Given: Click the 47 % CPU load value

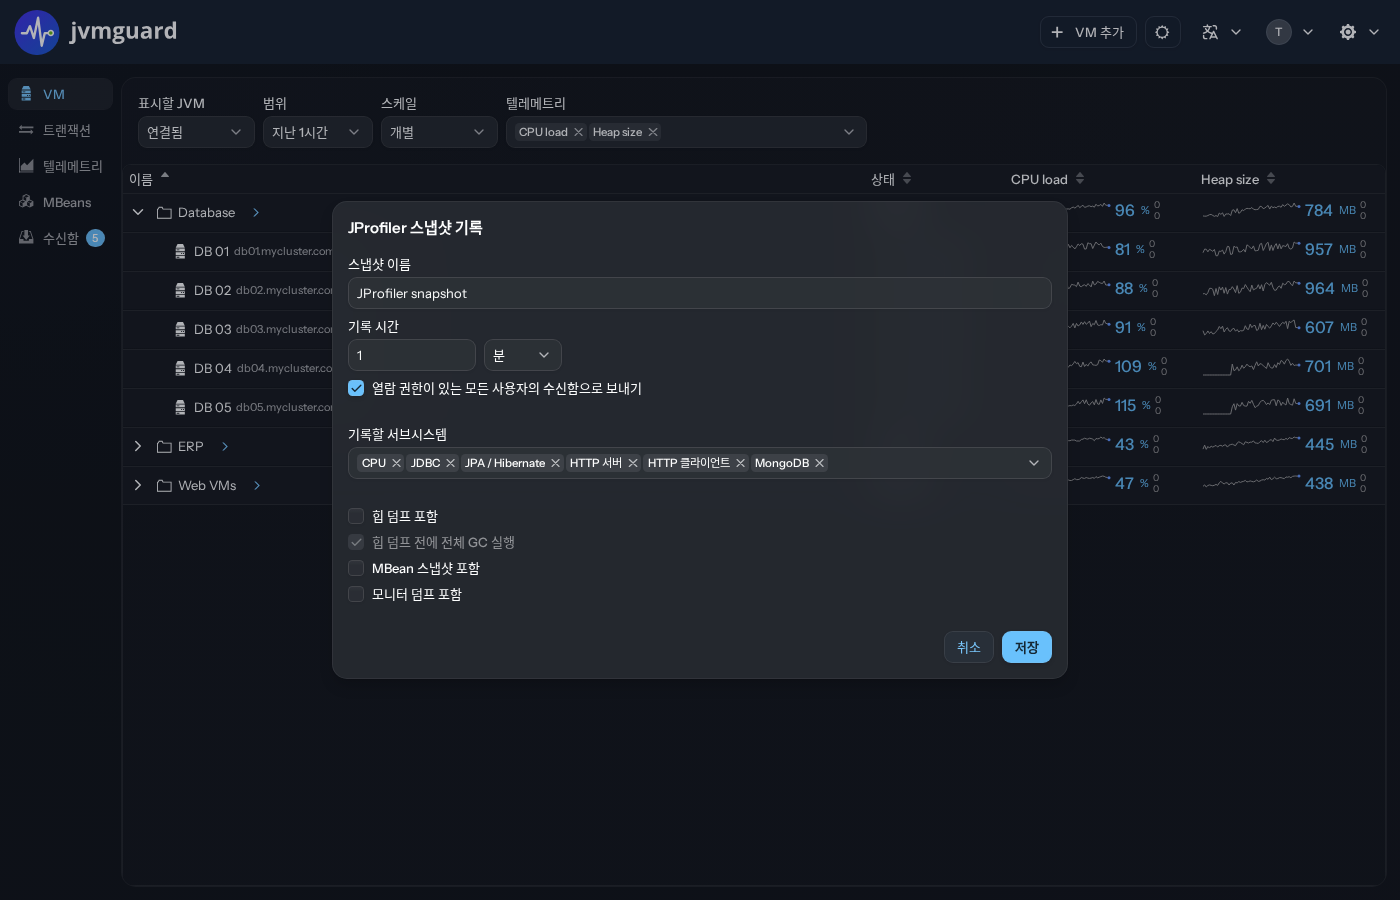Looking at the screenshot, I should (x=1132, y=483).
